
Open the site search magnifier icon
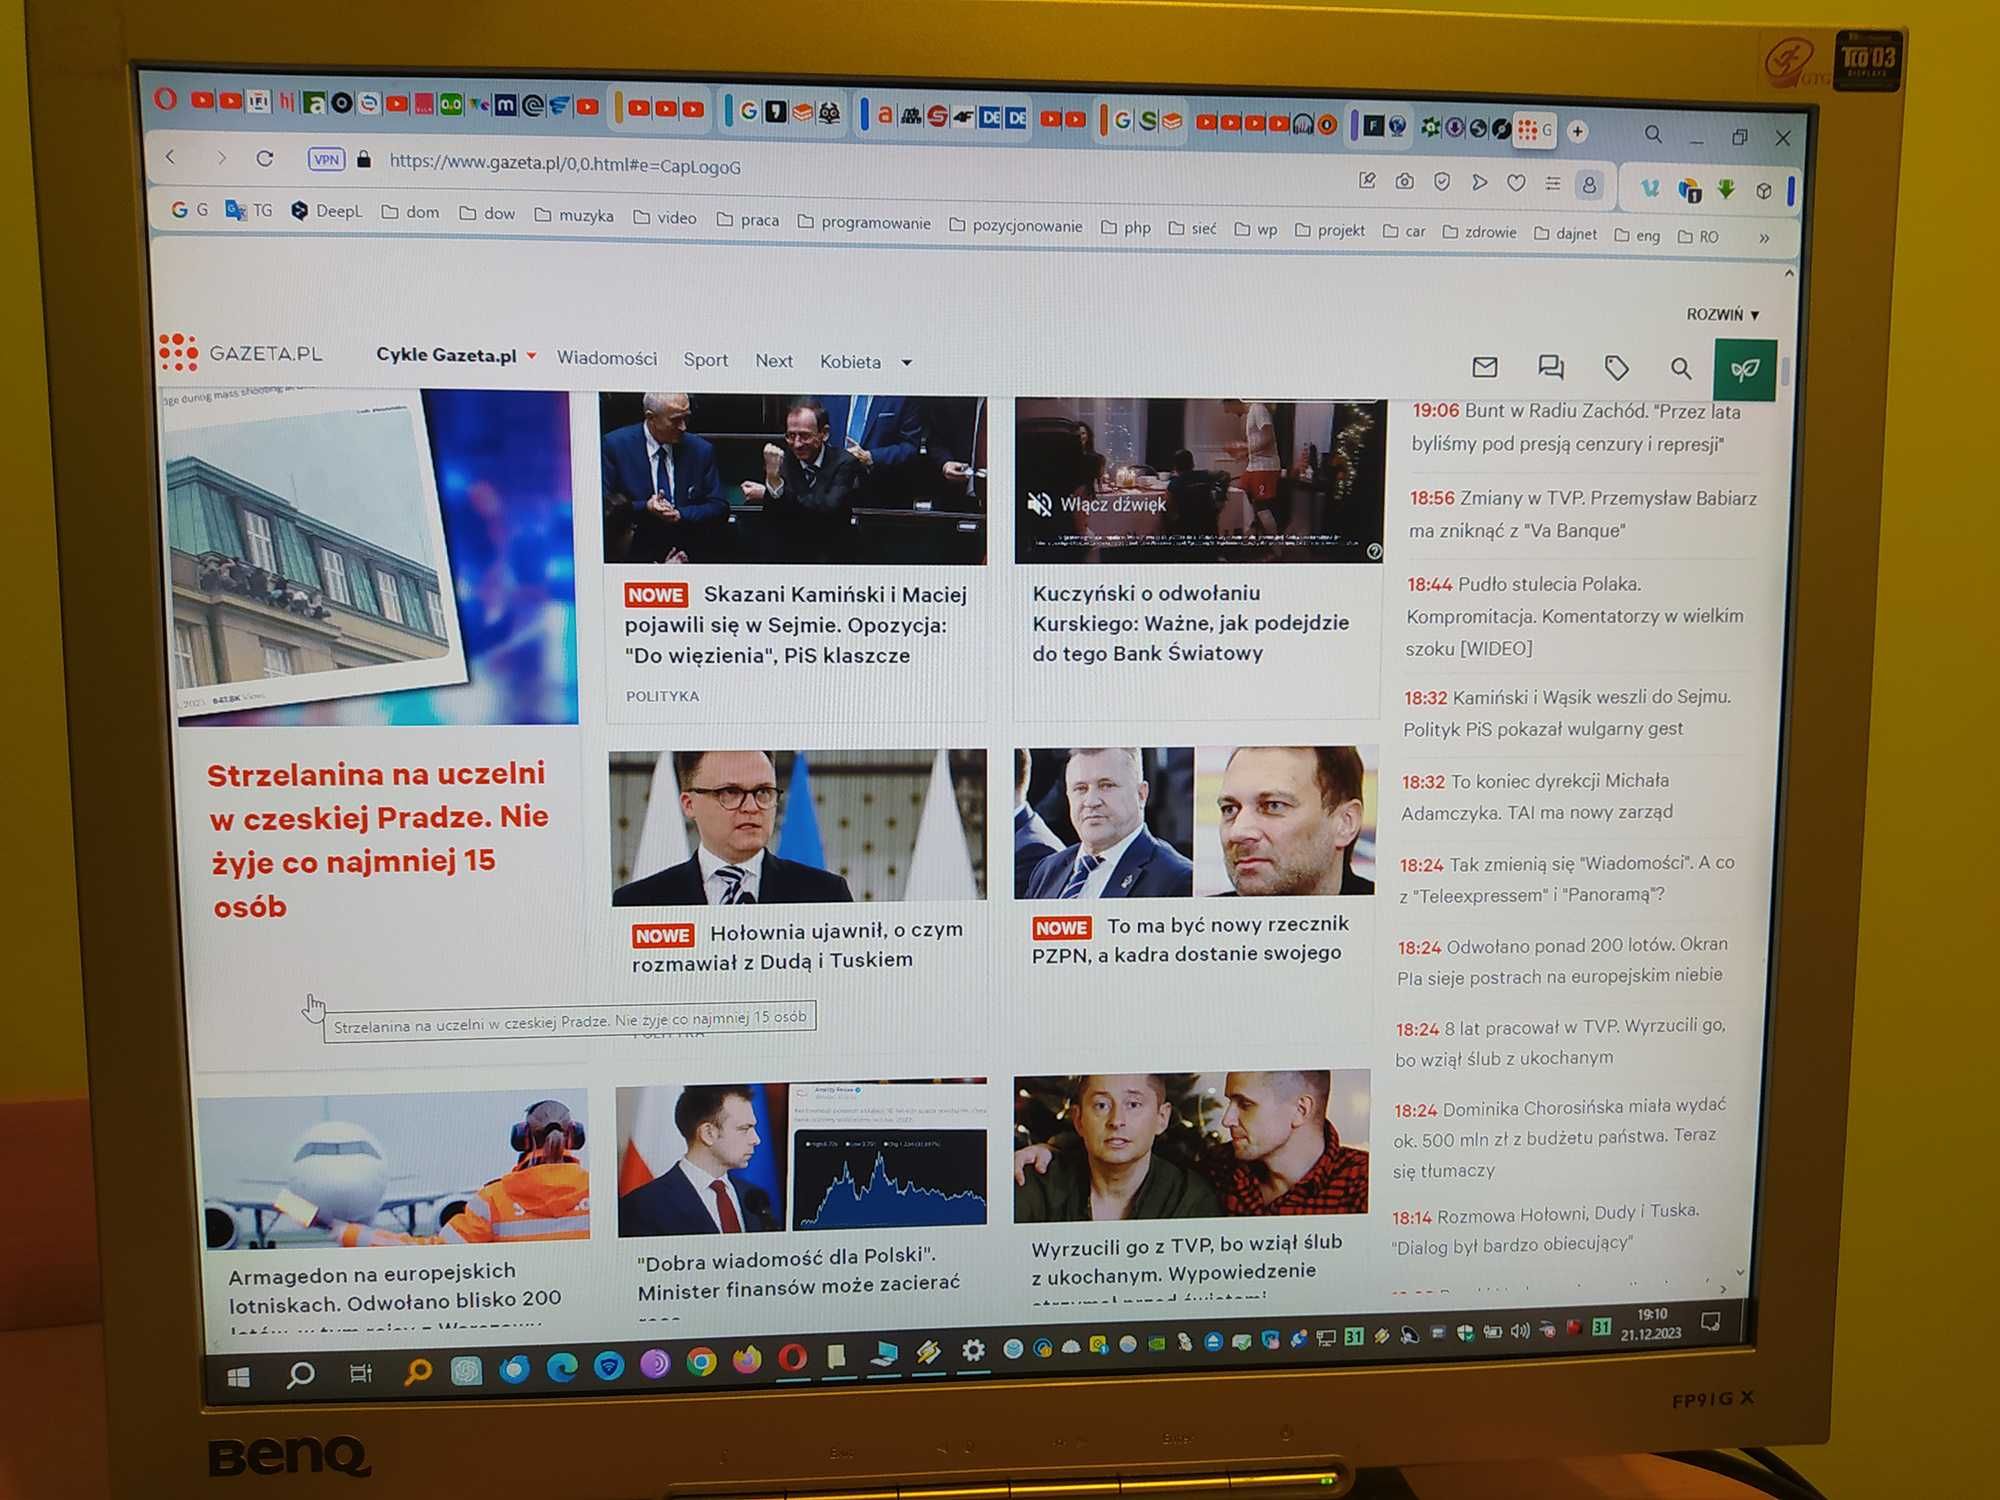[x=1681, y=369]
